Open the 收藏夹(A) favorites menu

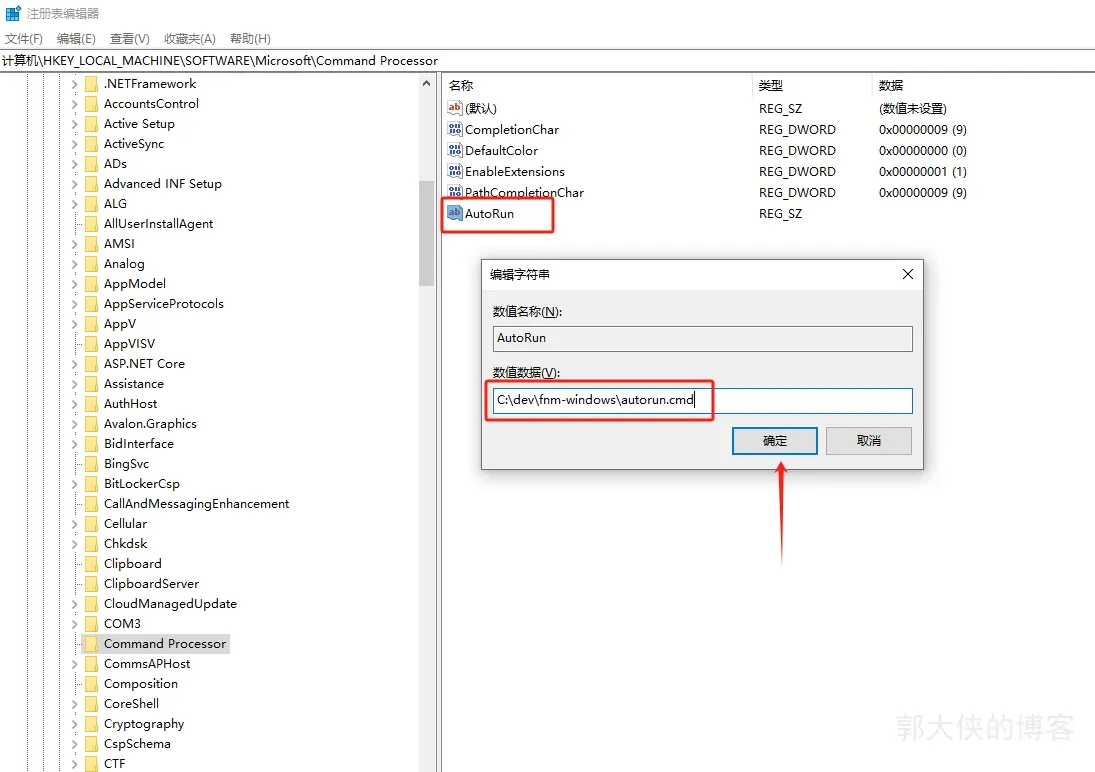(x=189, y=38)
